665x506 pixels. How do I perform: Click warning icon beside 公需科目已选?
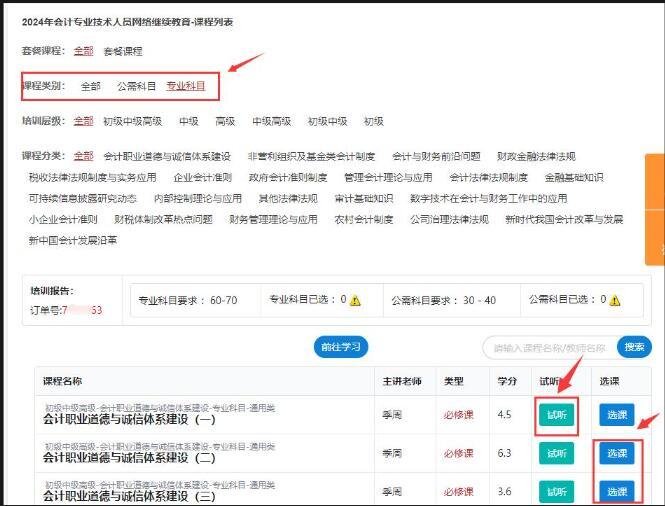[614, 300]
